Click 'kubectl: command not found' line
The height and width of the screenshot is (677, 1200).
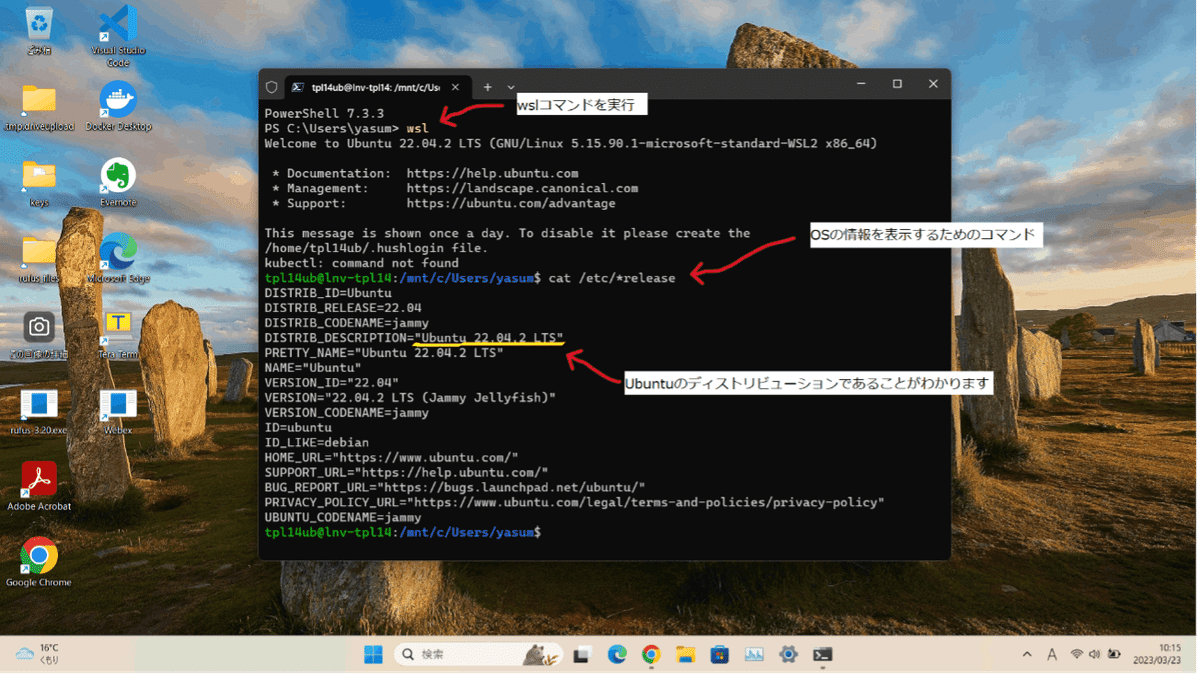click(x=361, y=263)
